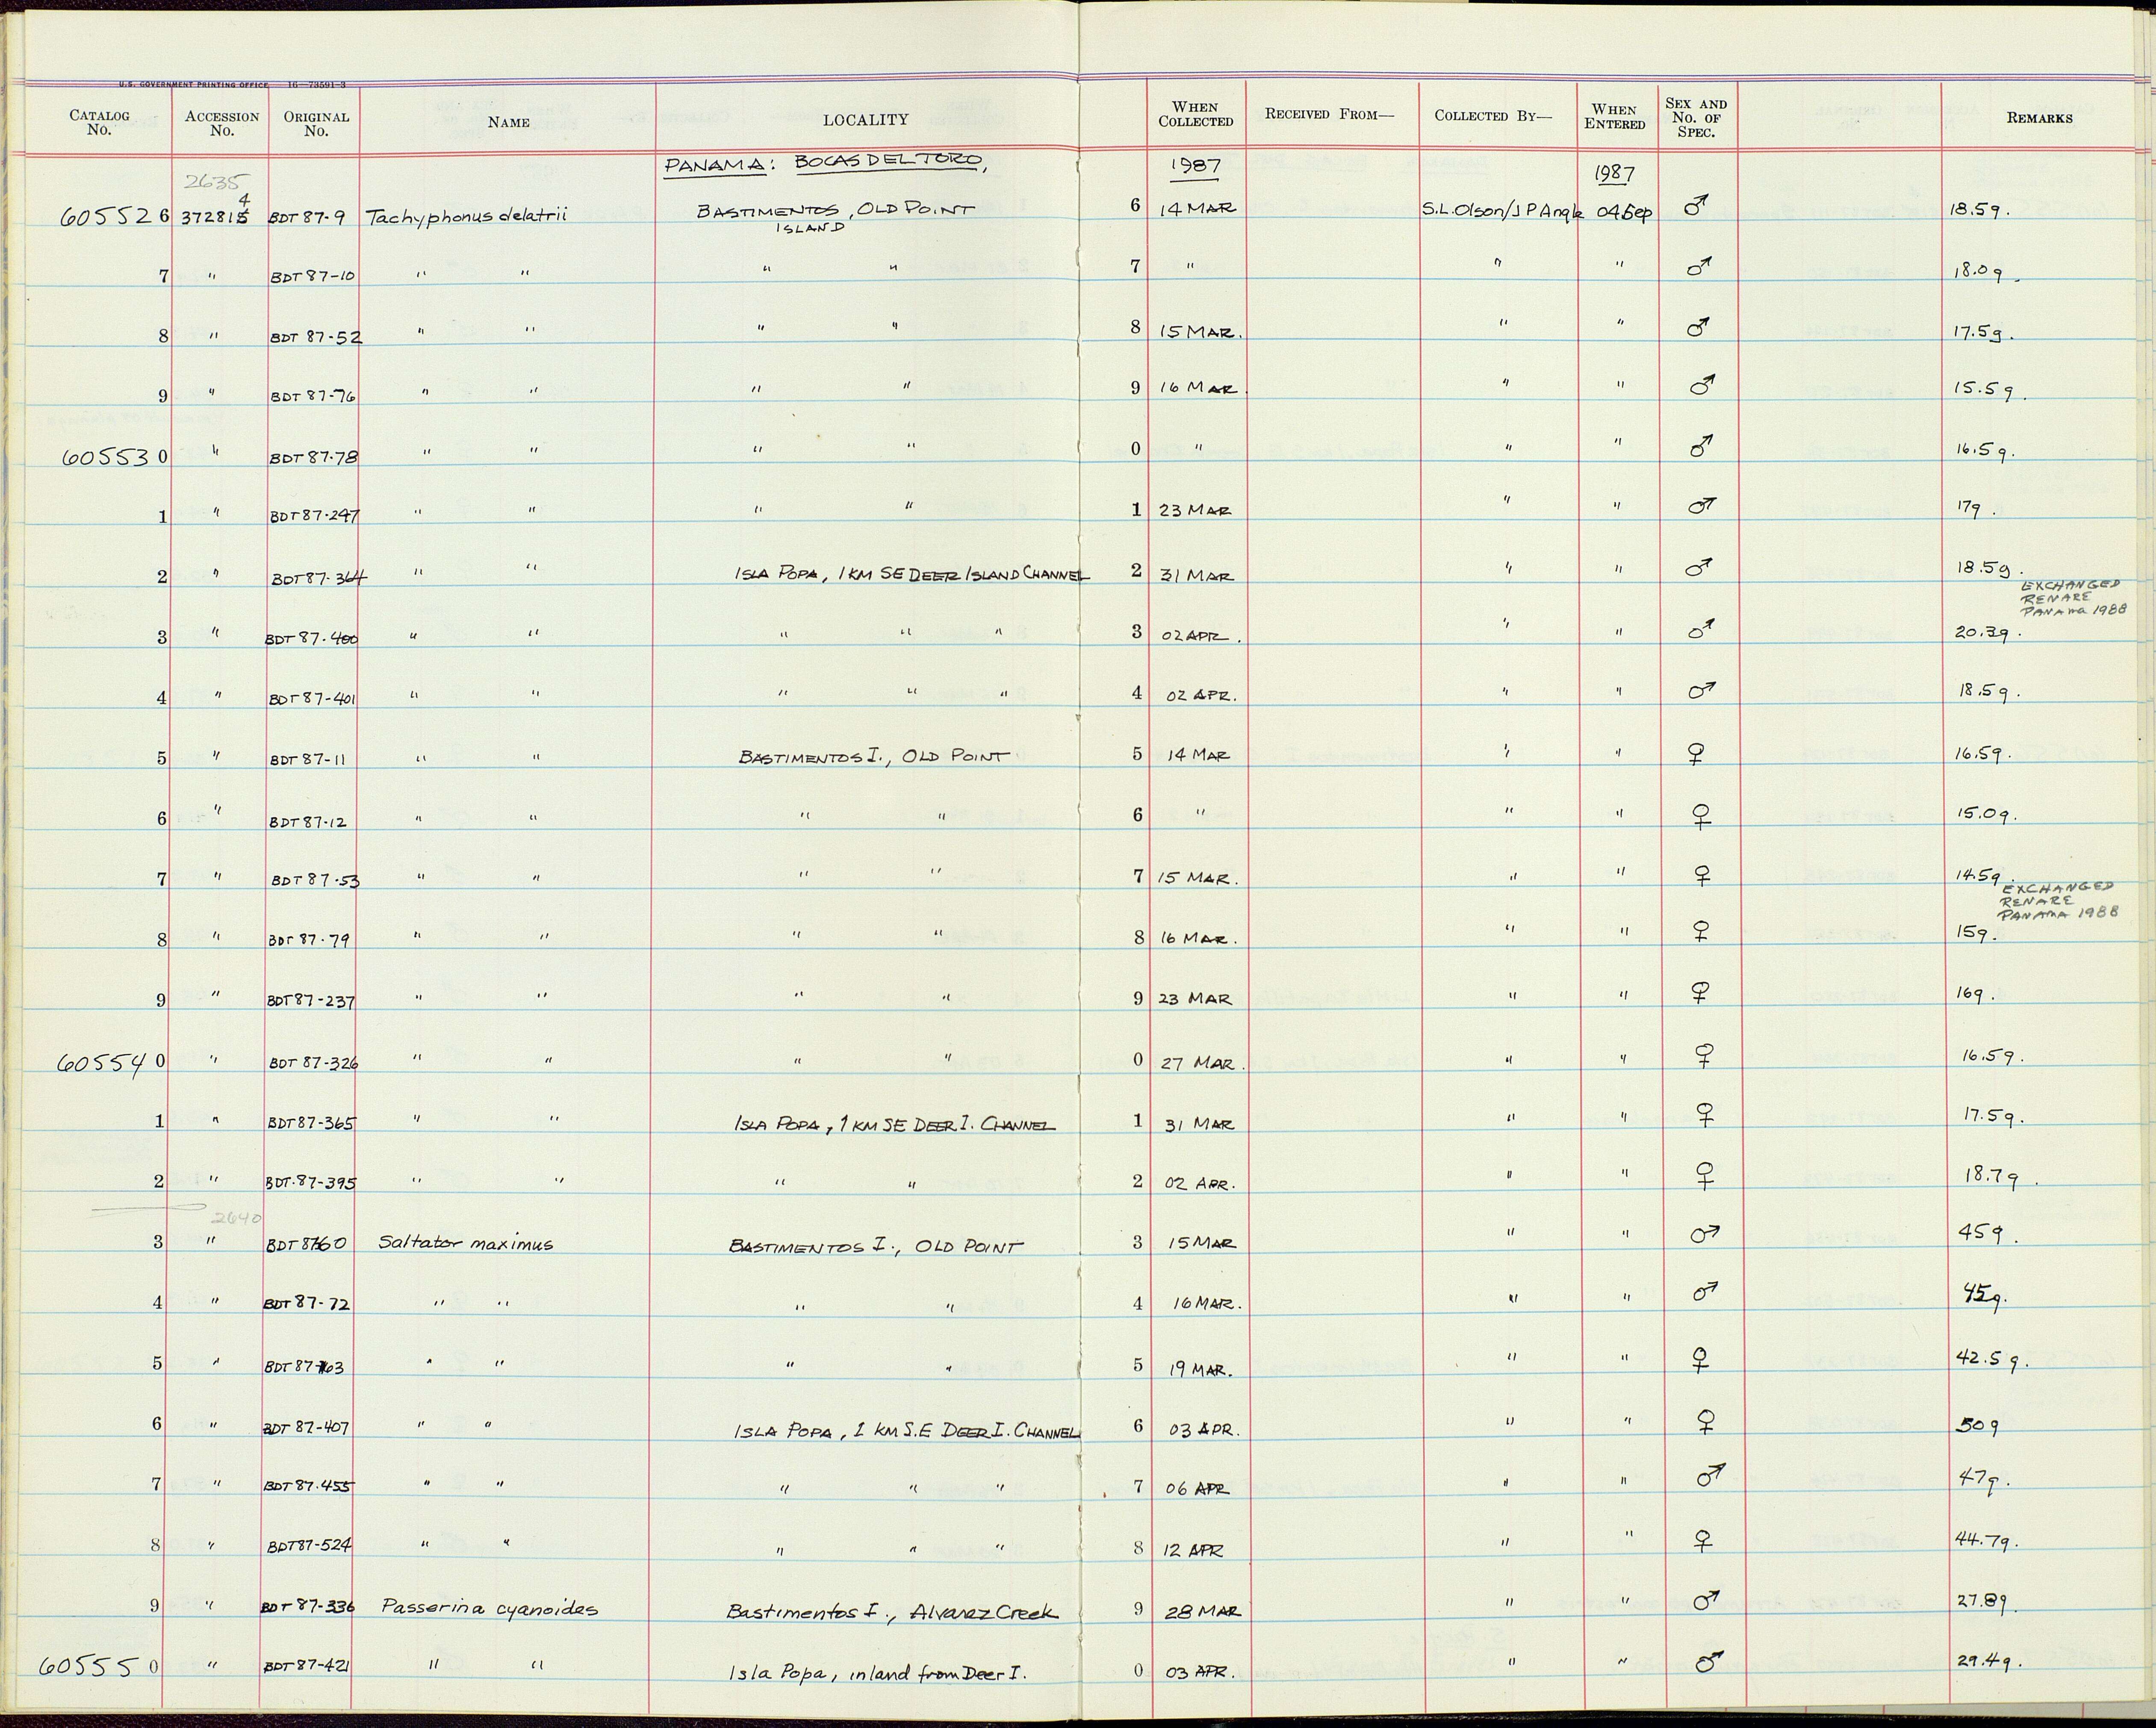Click original number 'BDT 87-326'
The height and width of the screenshot is (1728, 2156).
coord(313,1063)
